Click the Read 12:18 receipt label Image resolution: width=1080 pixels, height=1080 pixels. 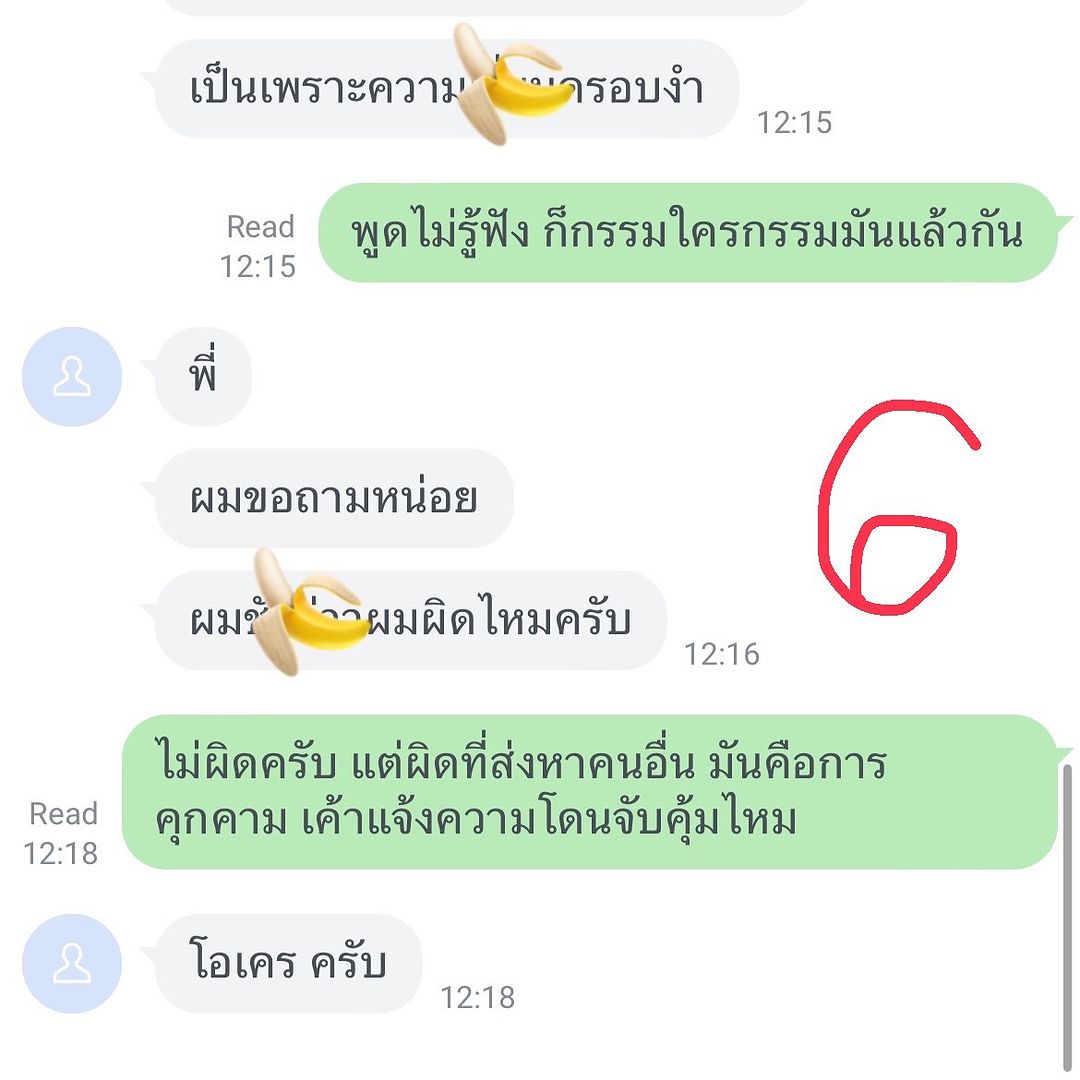[x=61, y=833]
